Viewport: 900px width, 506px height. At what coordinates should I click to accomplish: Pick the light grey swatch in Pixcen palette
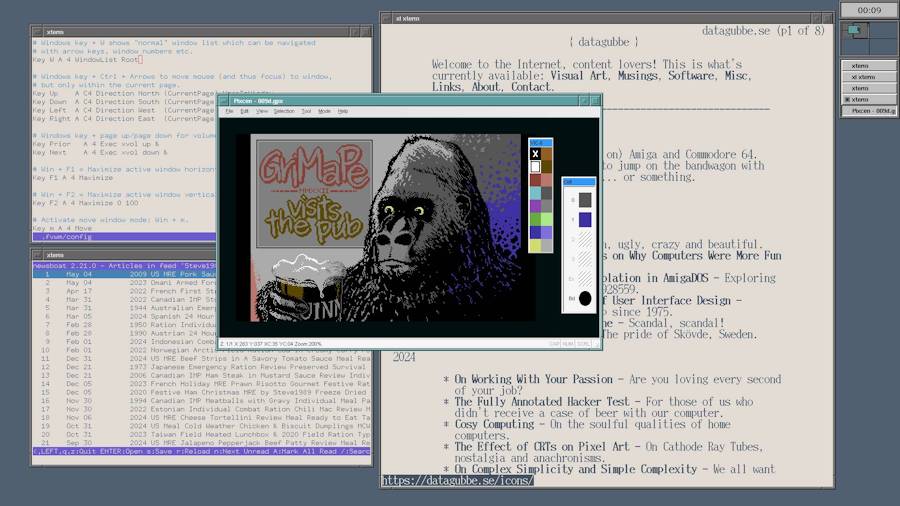[x=546, y=246]
